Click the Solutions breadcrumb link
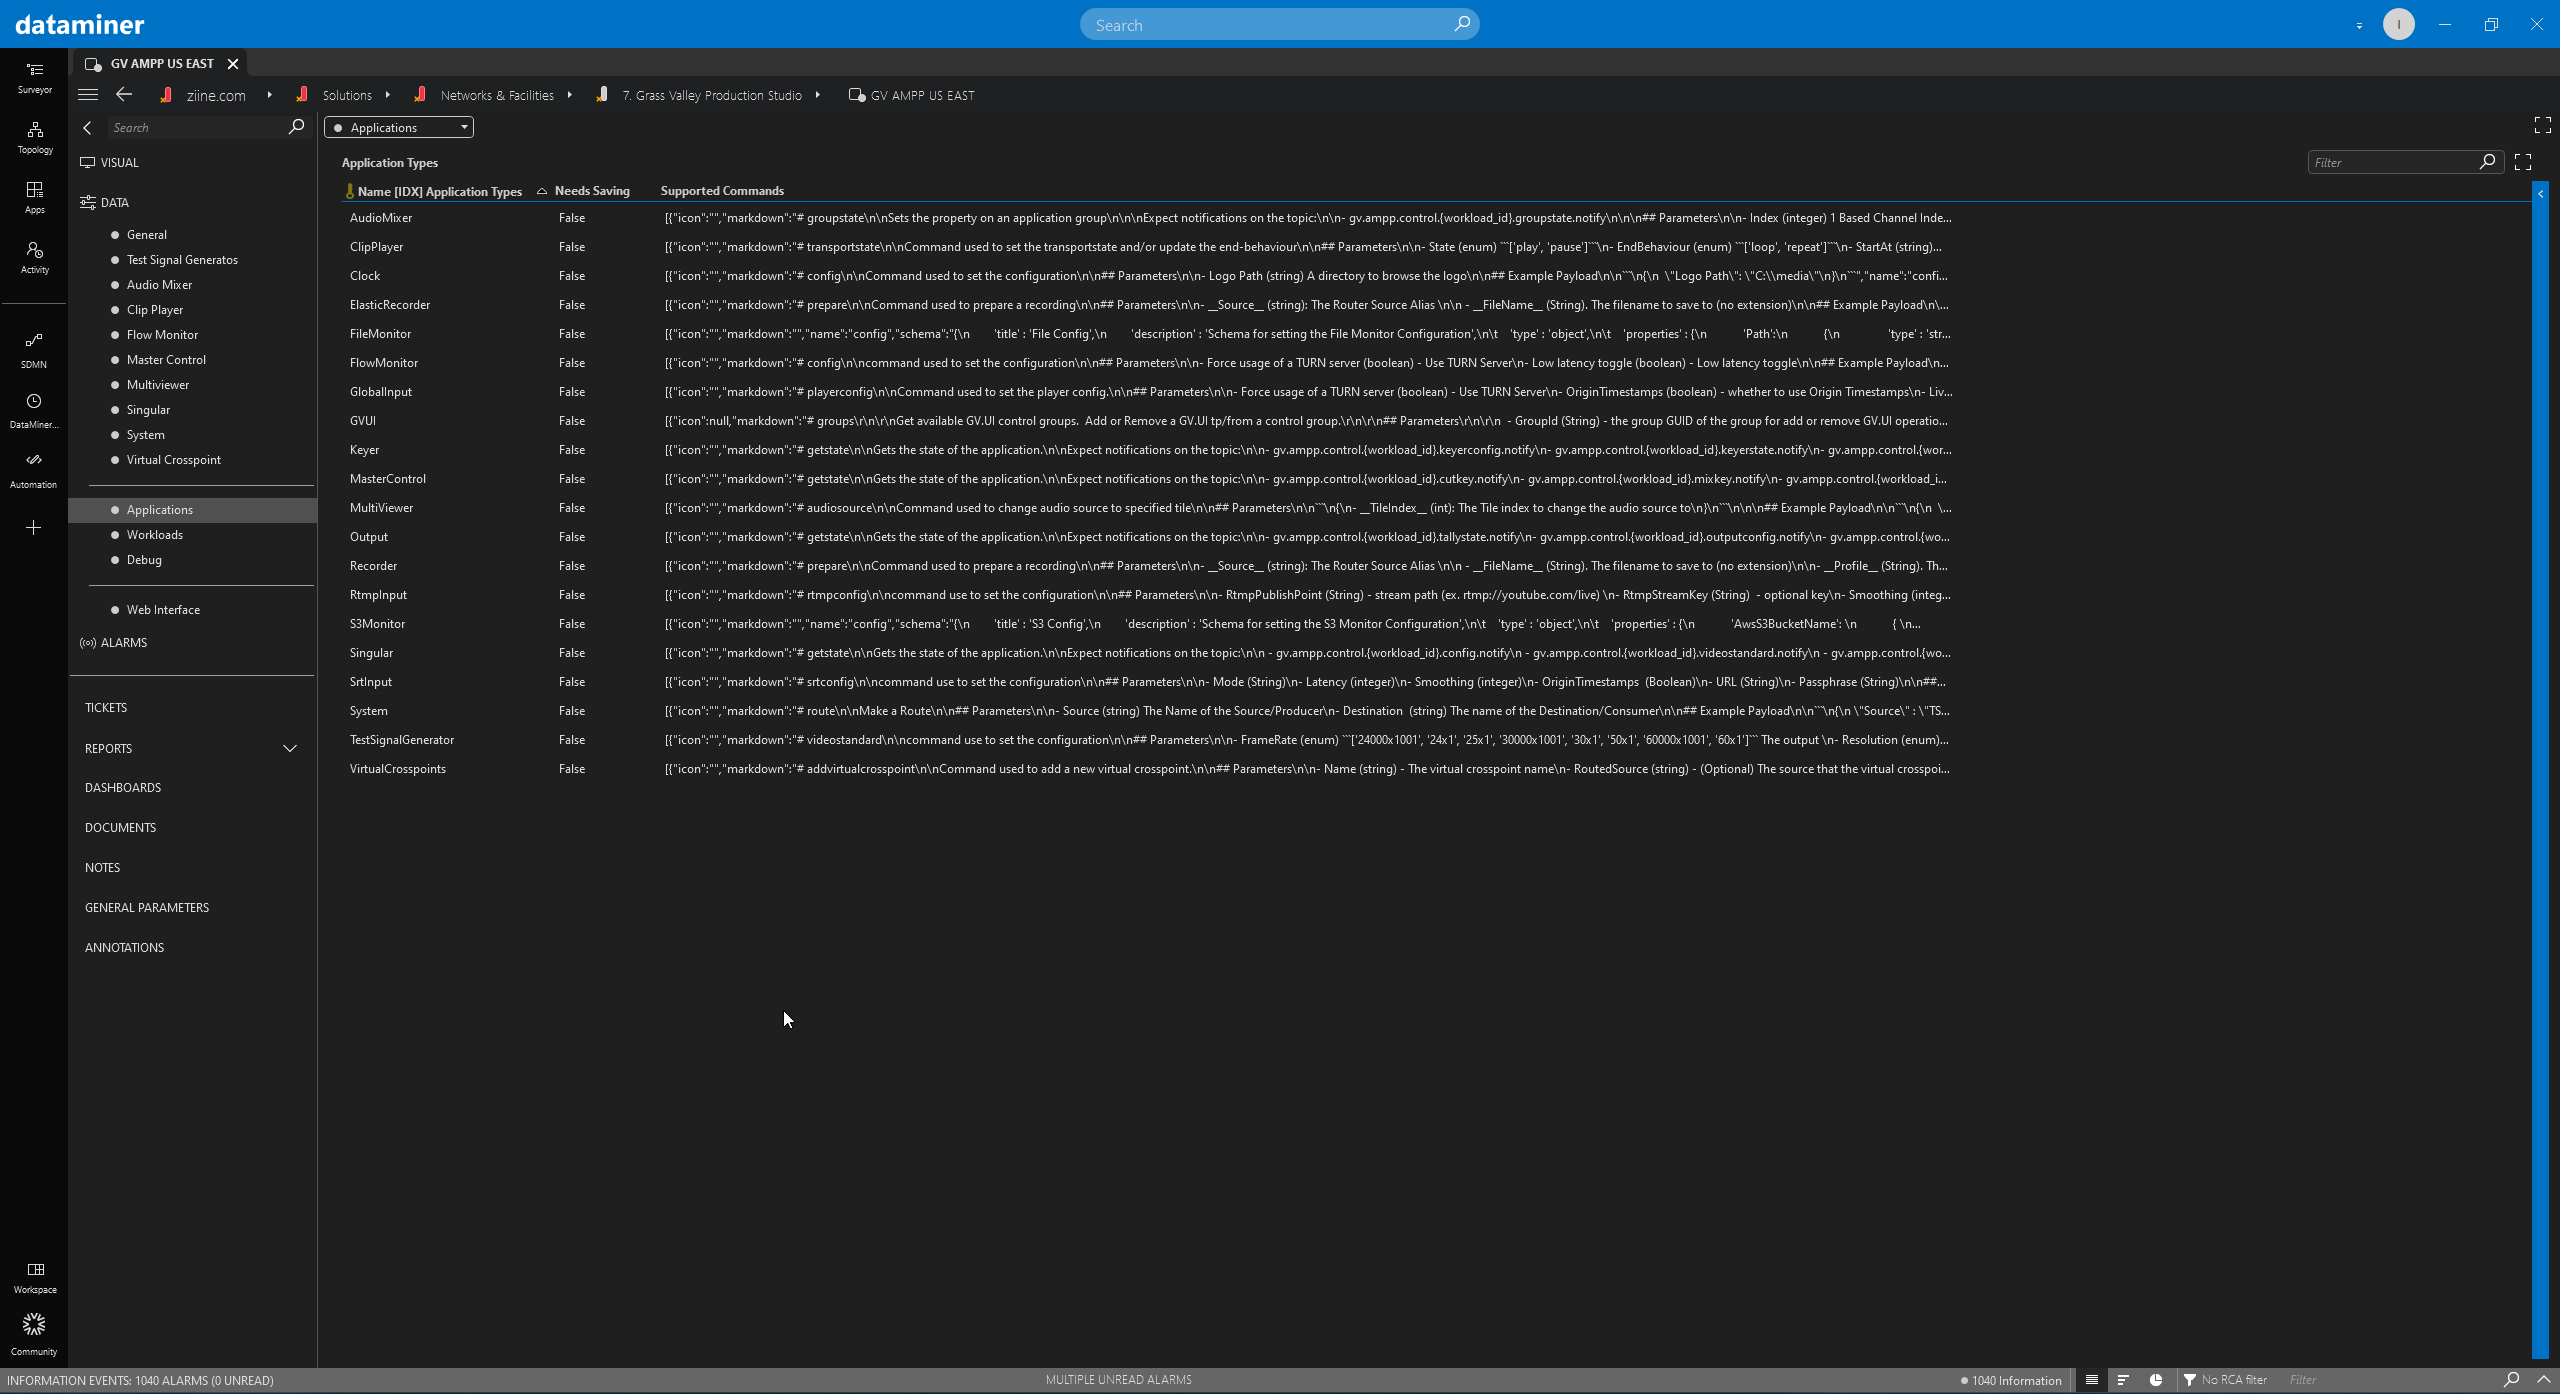This screenshot has height=1394, width=2560. pos(347,95)
